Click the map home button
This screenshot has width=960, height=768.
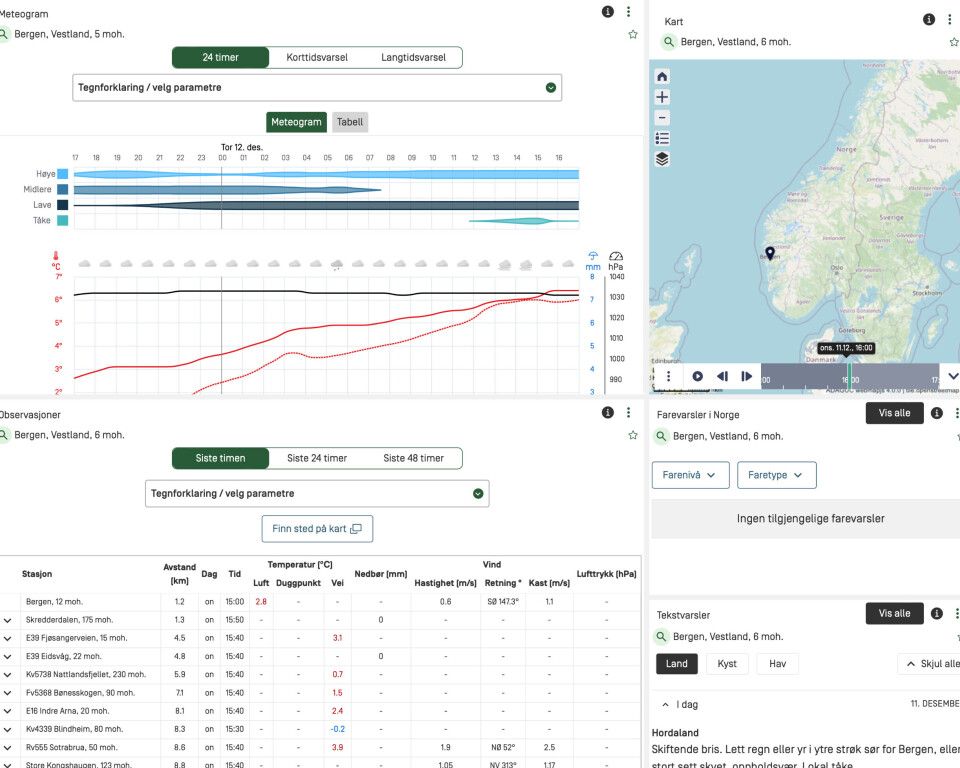(x=662, y=77)
